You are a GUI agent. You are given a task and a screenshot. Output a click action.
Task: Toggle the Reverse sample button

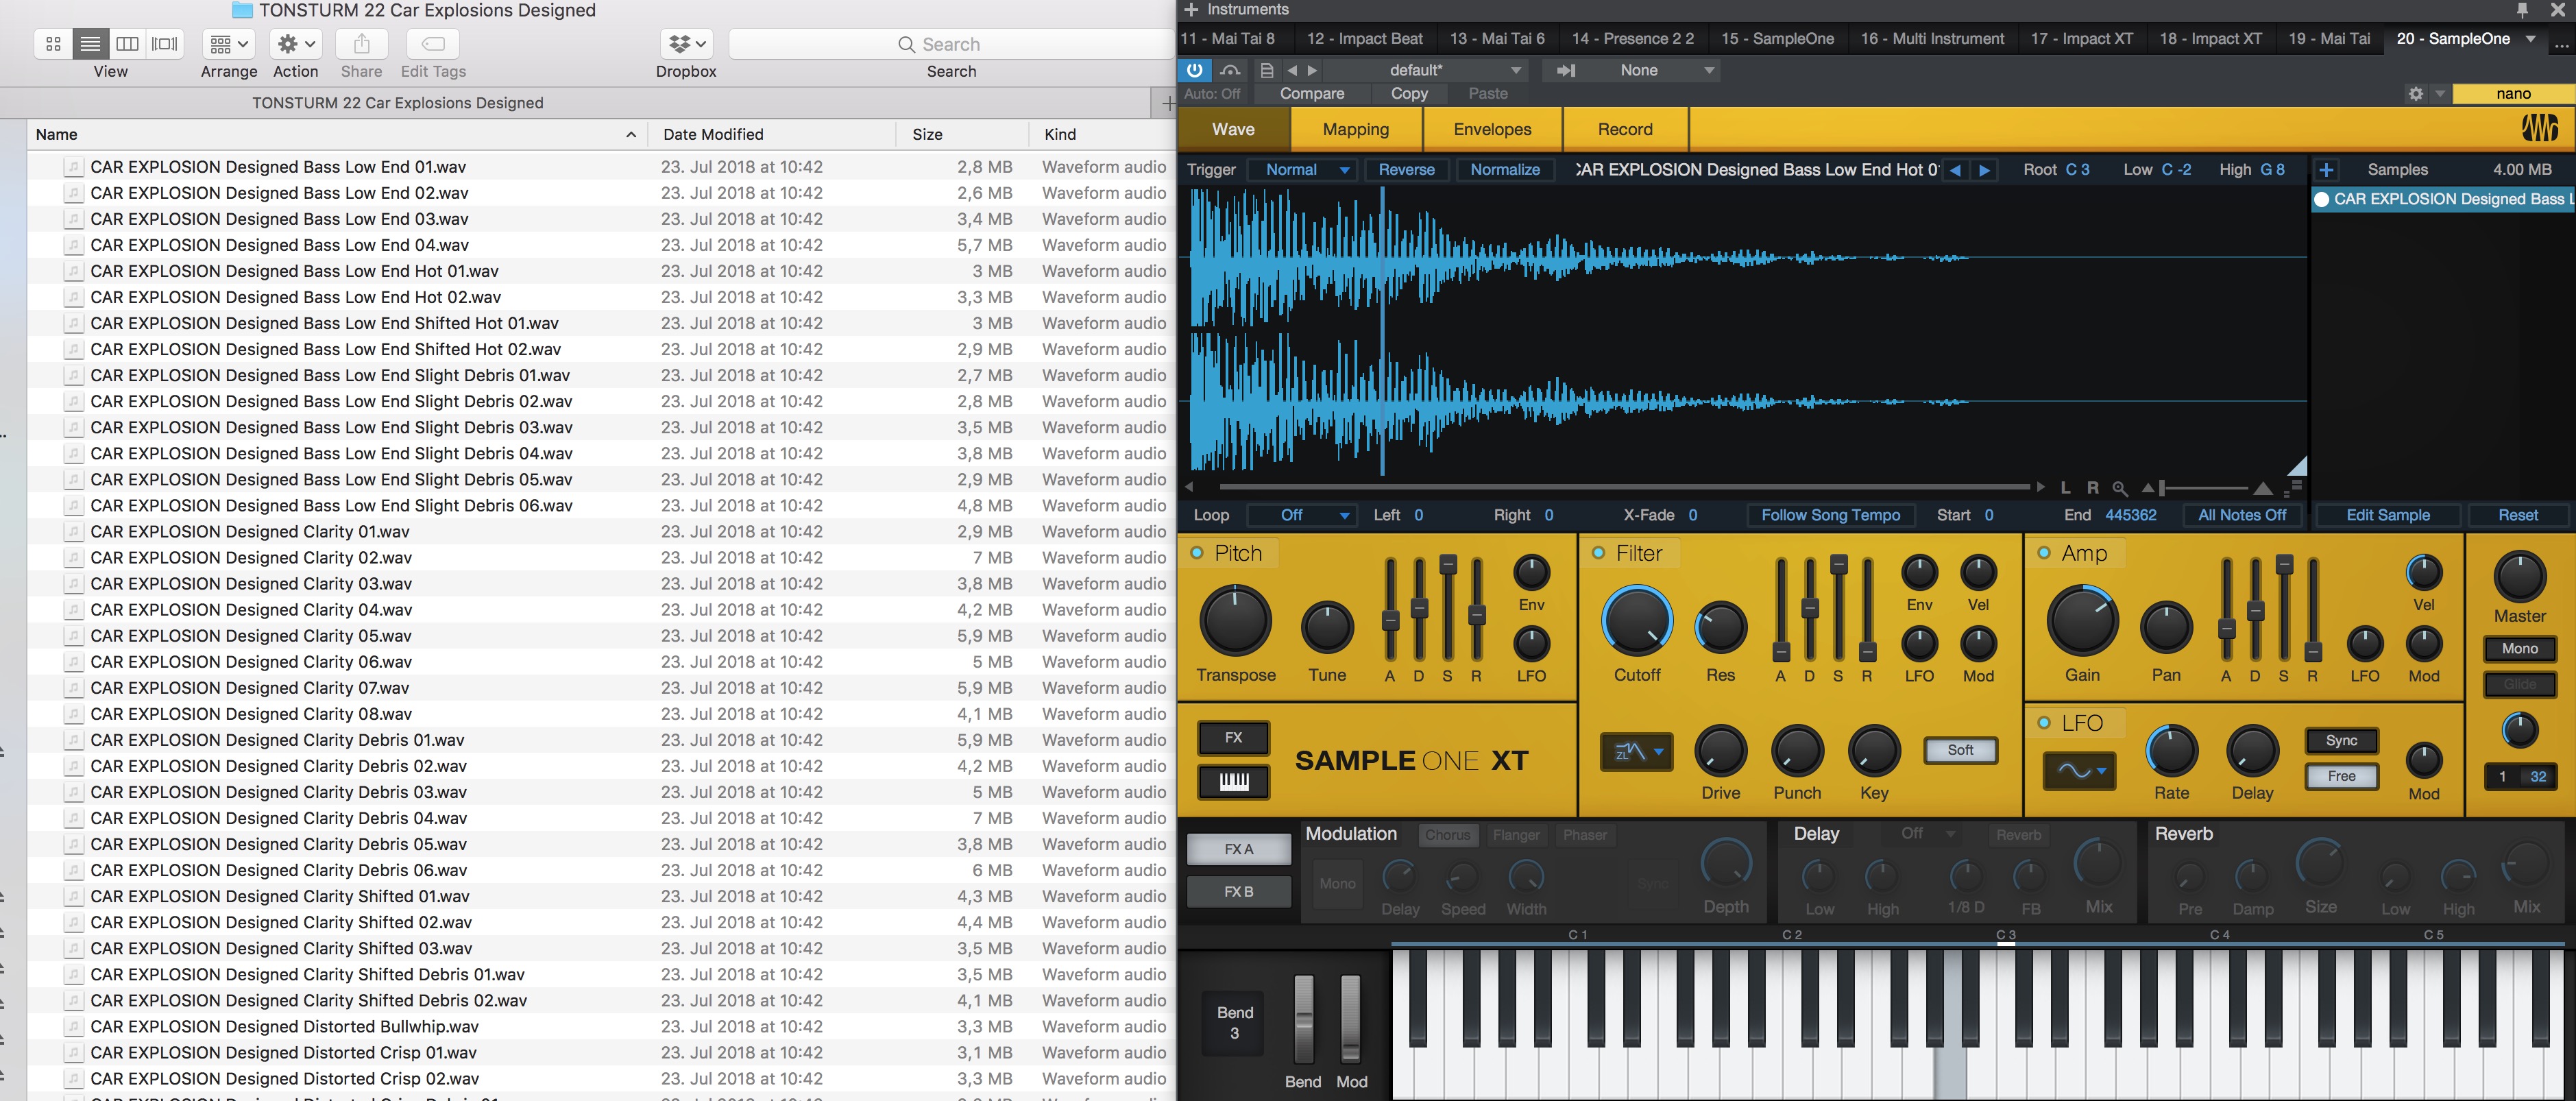point(1406,170)
